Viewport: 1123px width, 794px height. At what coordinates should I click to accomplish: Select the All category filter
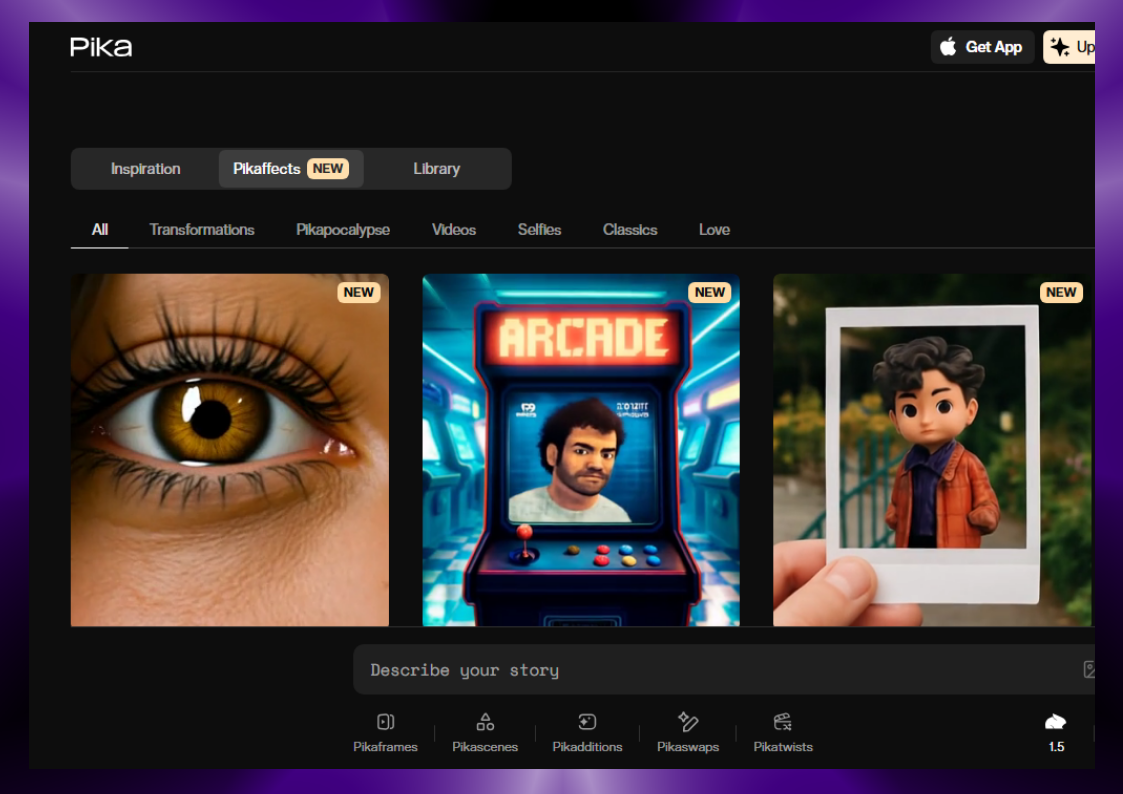click(100, 230)
